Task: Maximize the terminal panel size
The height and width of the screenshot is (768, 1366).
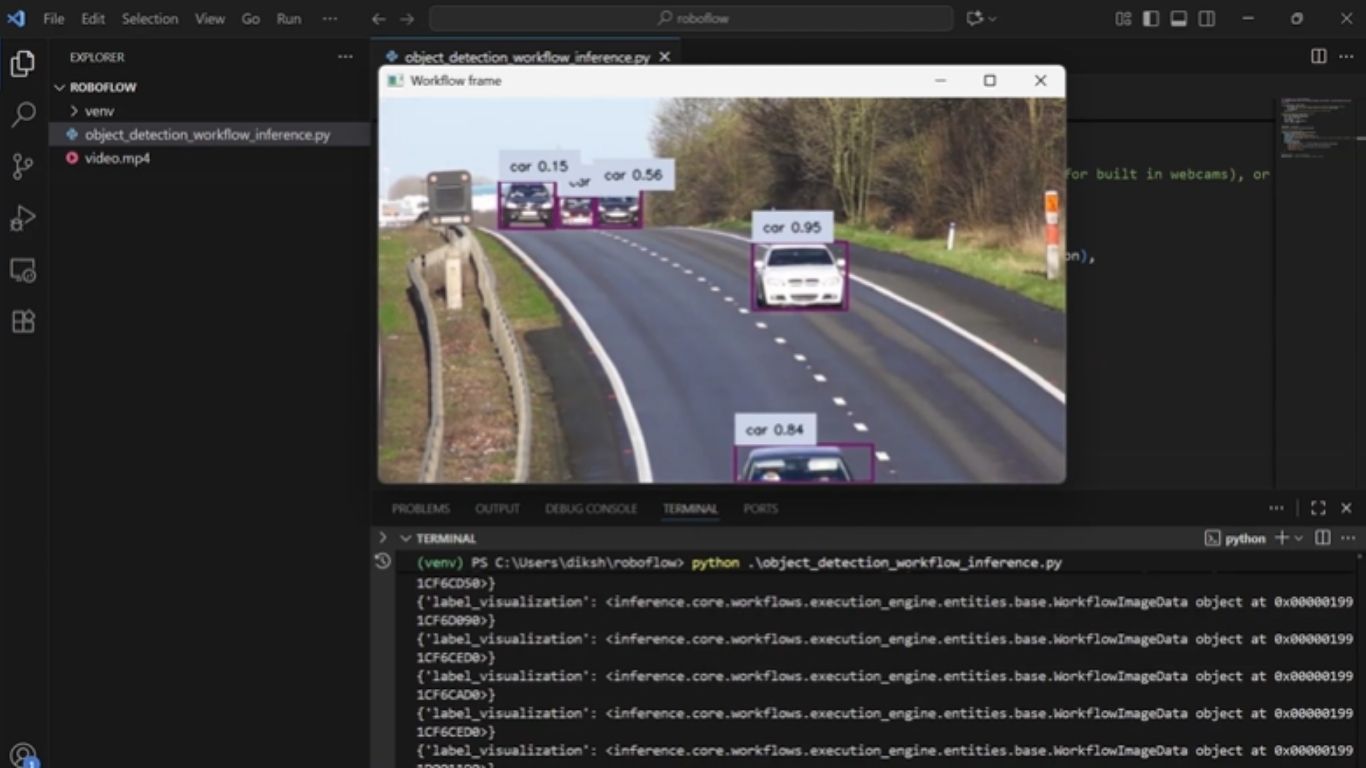Action: [x=1318, y=508]
